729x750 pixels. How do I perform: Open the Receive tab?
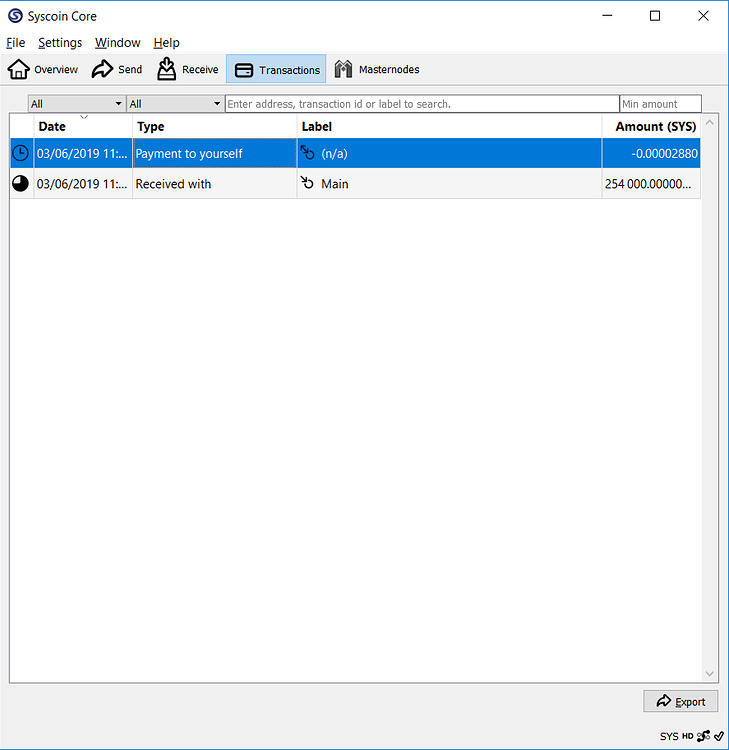coord(188,69)
